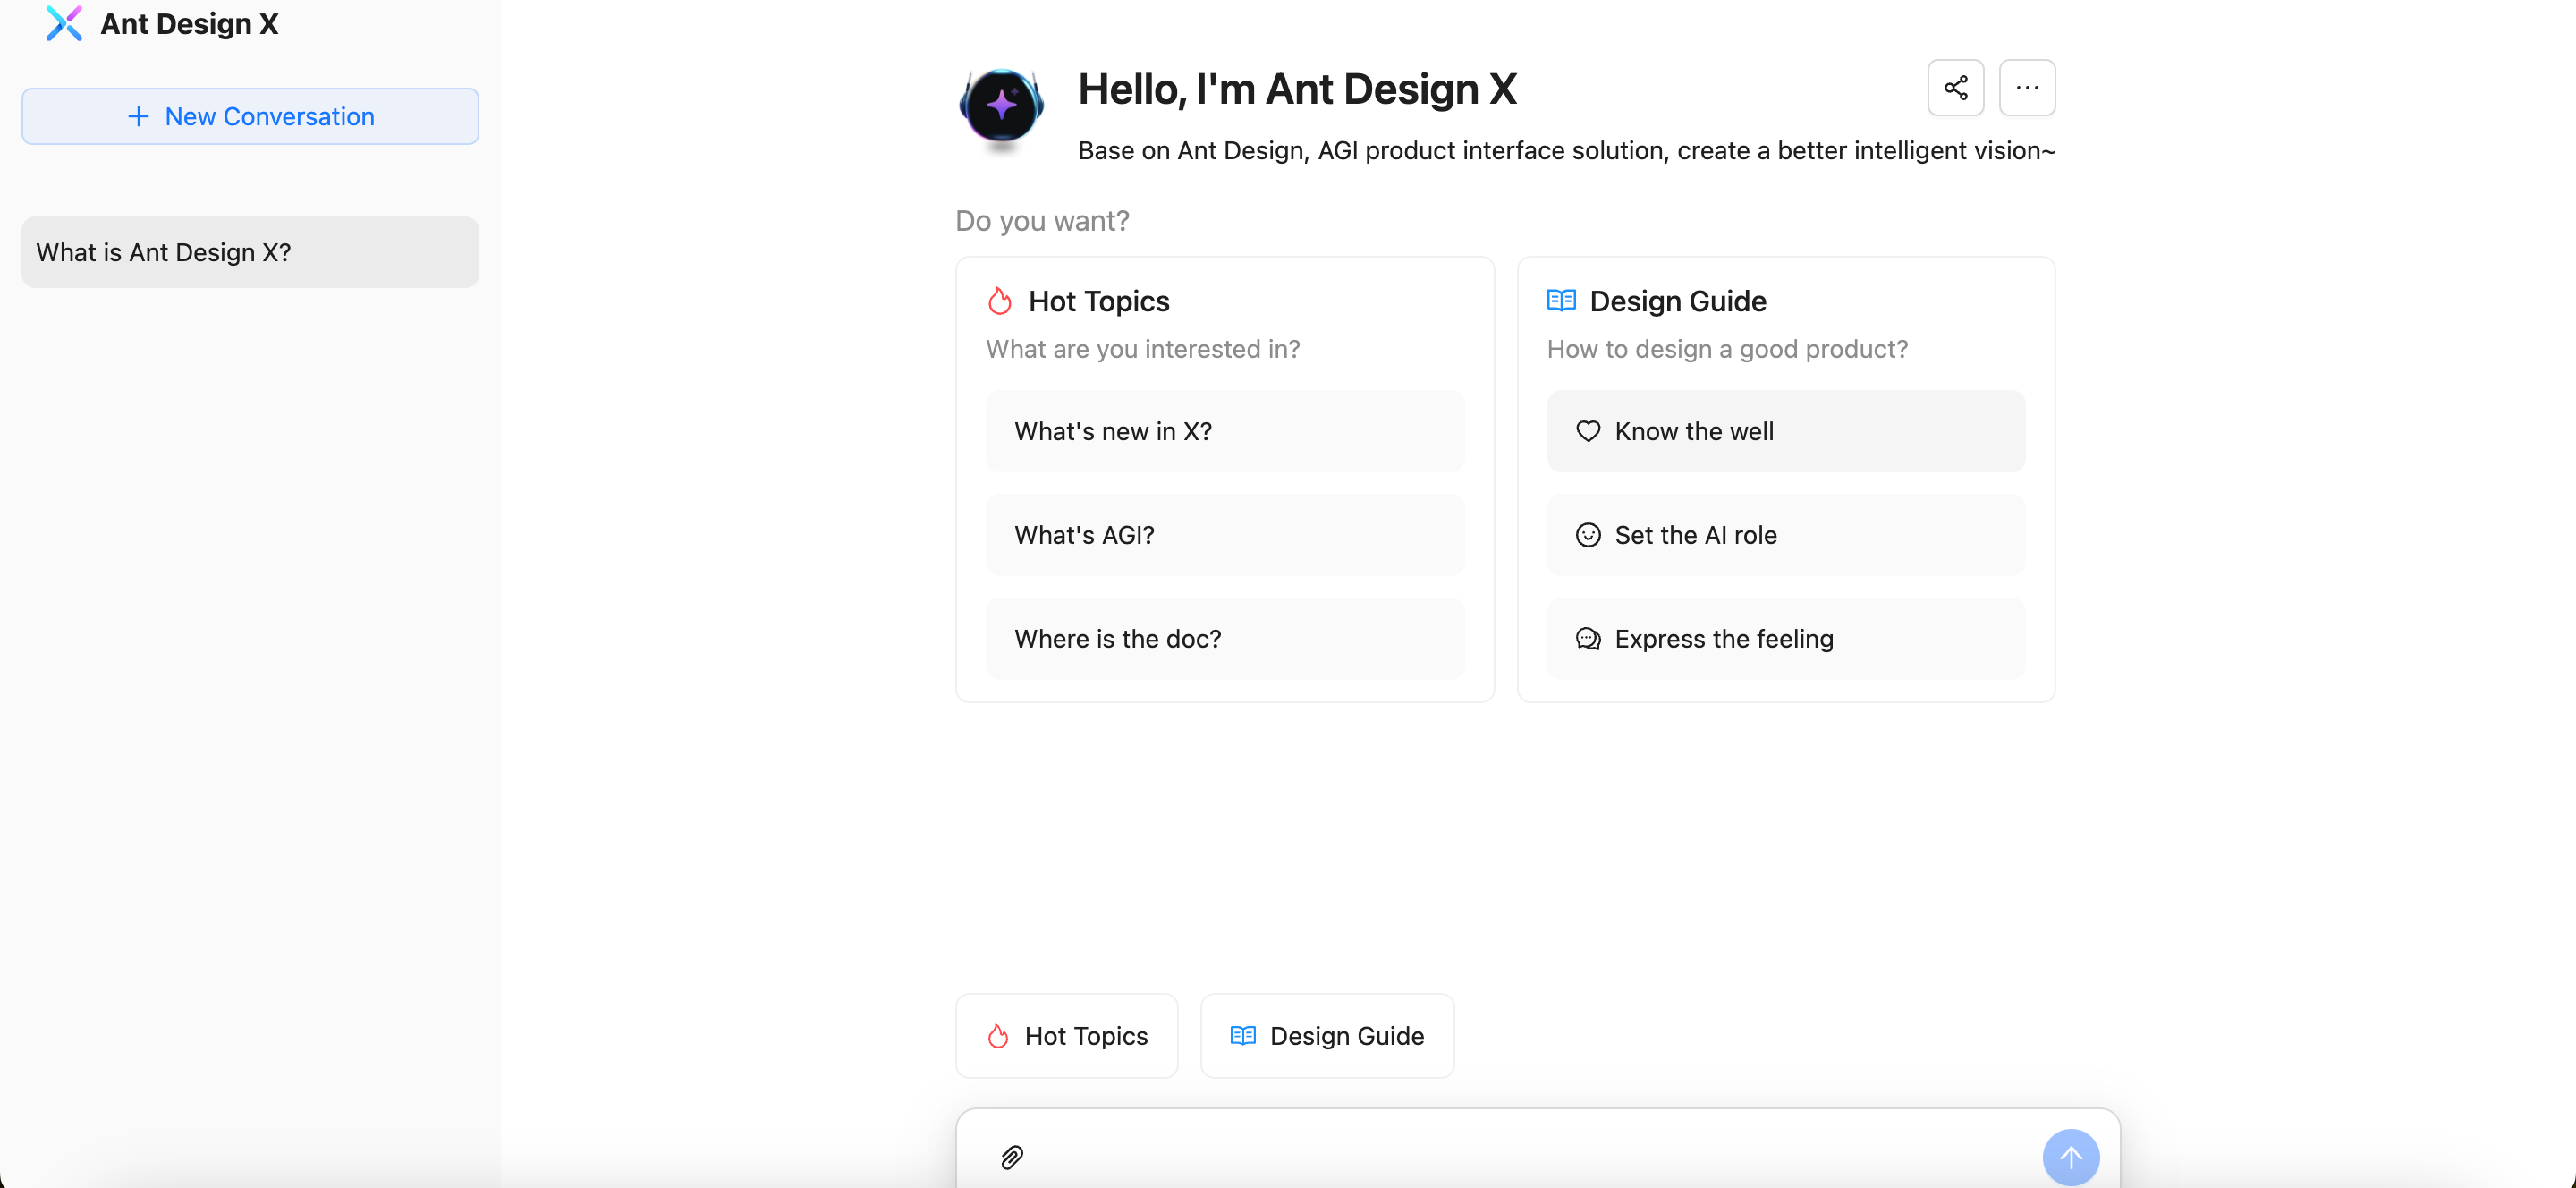Choose the What's AGI? prompt
Viewport: 2576px width, 1188px height.
pos(1224,535)
